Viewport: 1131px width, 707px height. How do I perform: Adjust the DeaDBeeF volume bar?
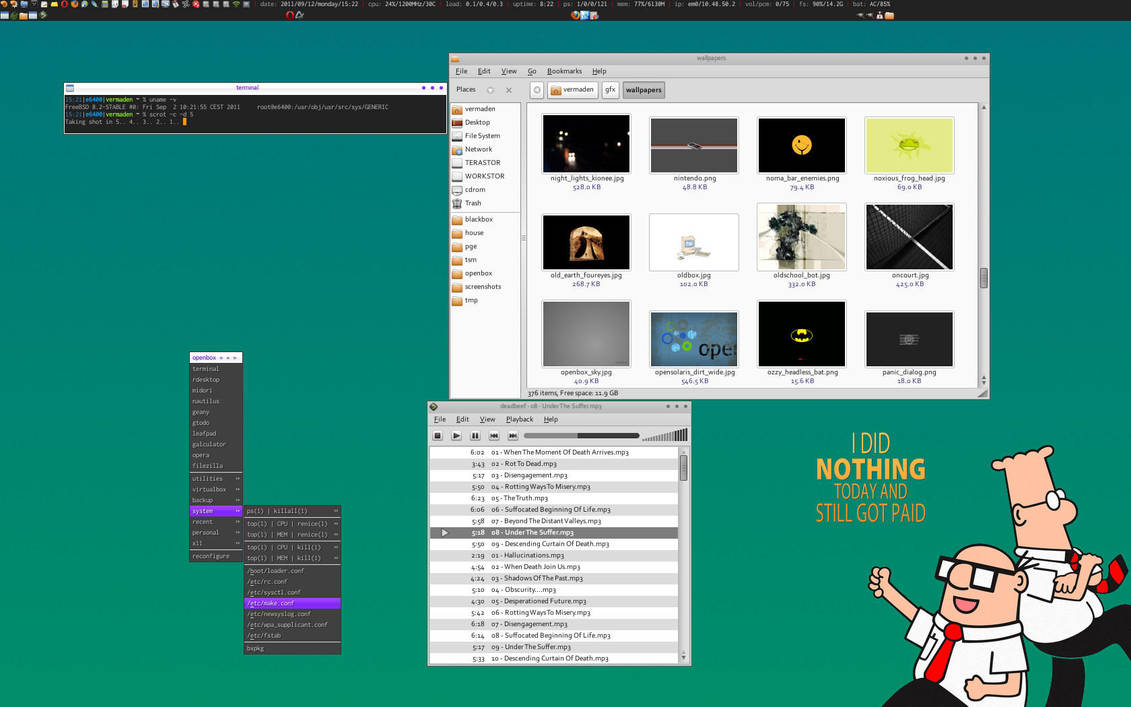point(664,434)
